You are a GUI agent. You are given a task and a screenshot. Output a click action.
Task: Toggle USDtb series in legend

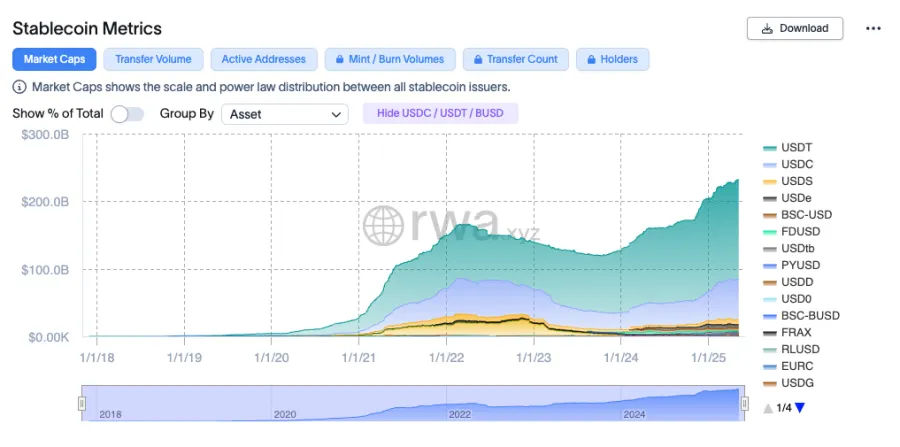[x=789, y=248]
